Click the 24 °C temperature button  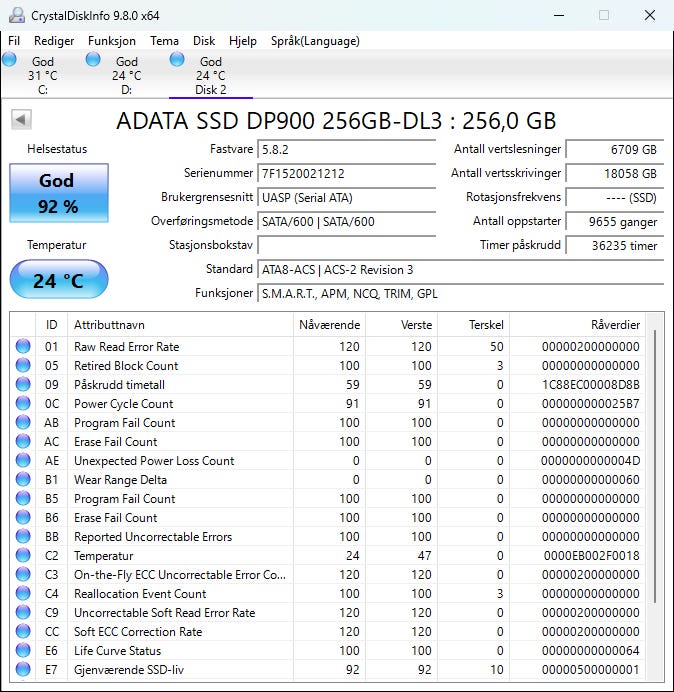coord(58,281)
